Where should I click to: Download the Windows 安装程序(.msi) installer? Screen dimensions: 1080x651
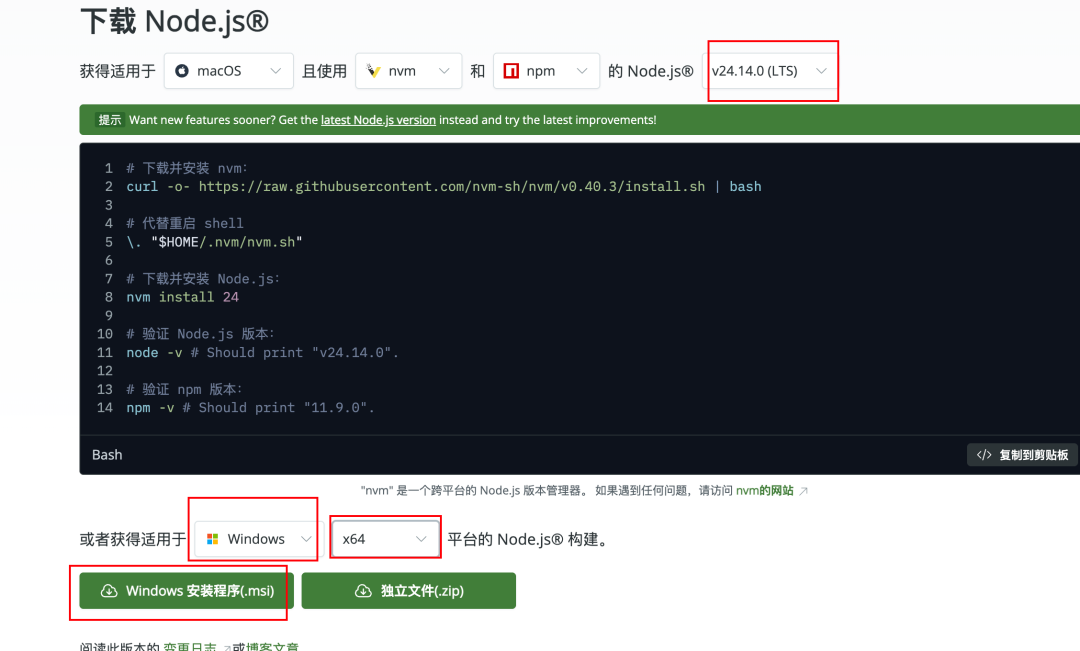[187, 590]
